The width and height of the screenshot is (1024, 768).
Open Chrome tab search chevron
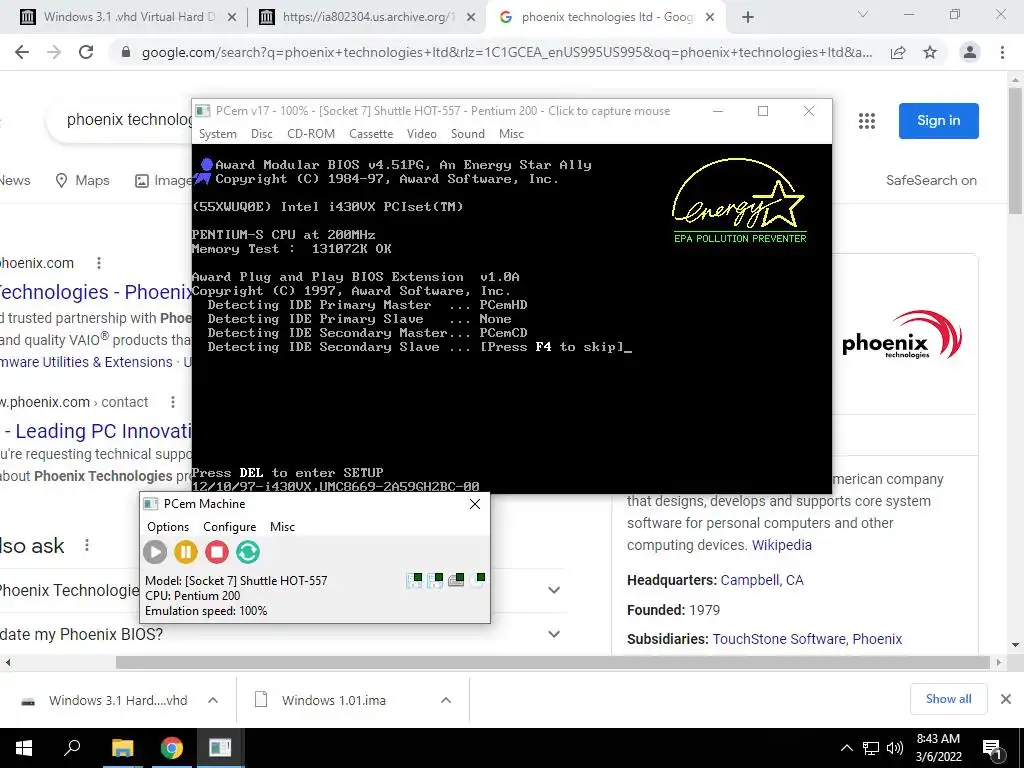(863, 14)
